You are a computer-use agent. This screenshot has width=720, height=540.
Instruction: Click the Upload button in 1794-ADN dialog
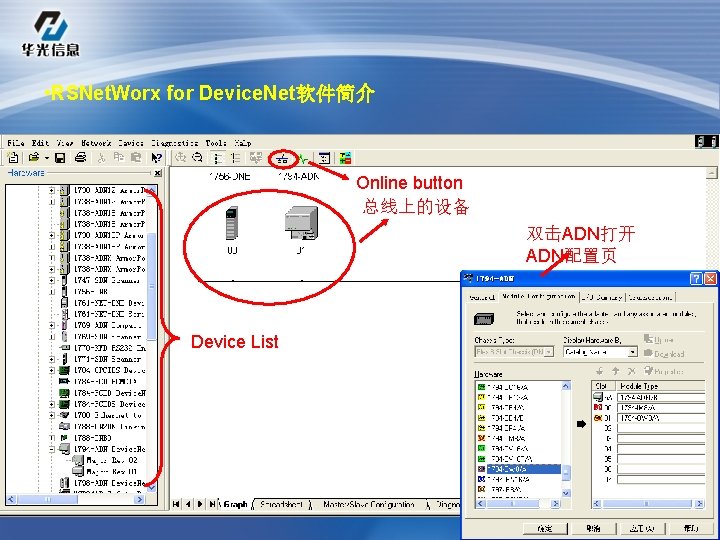659,340
